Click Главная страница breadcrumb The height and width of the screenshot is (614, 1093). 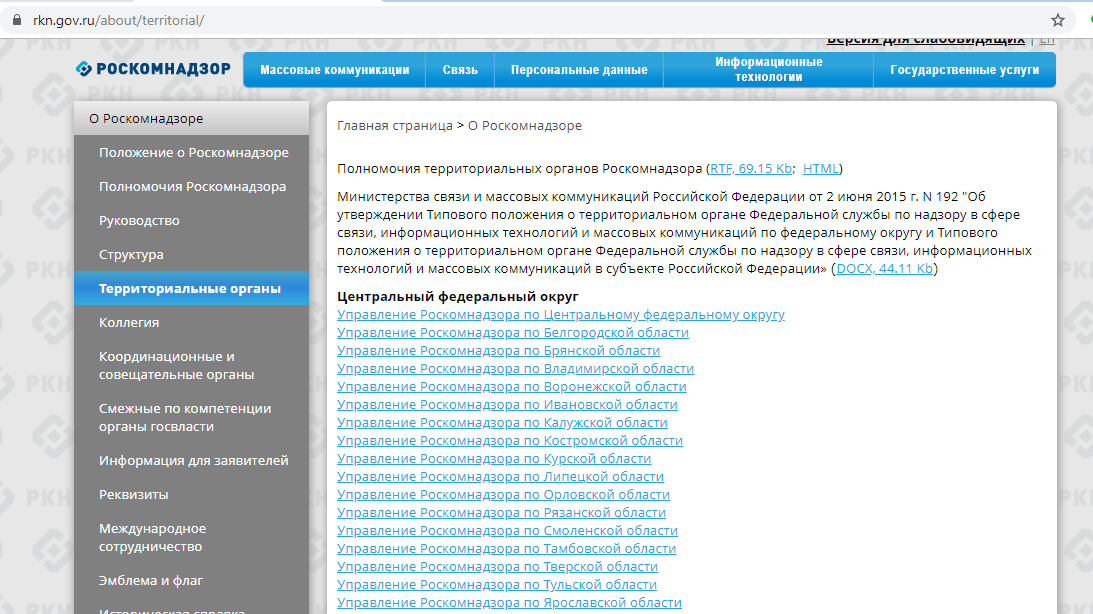tap(395, 126)
